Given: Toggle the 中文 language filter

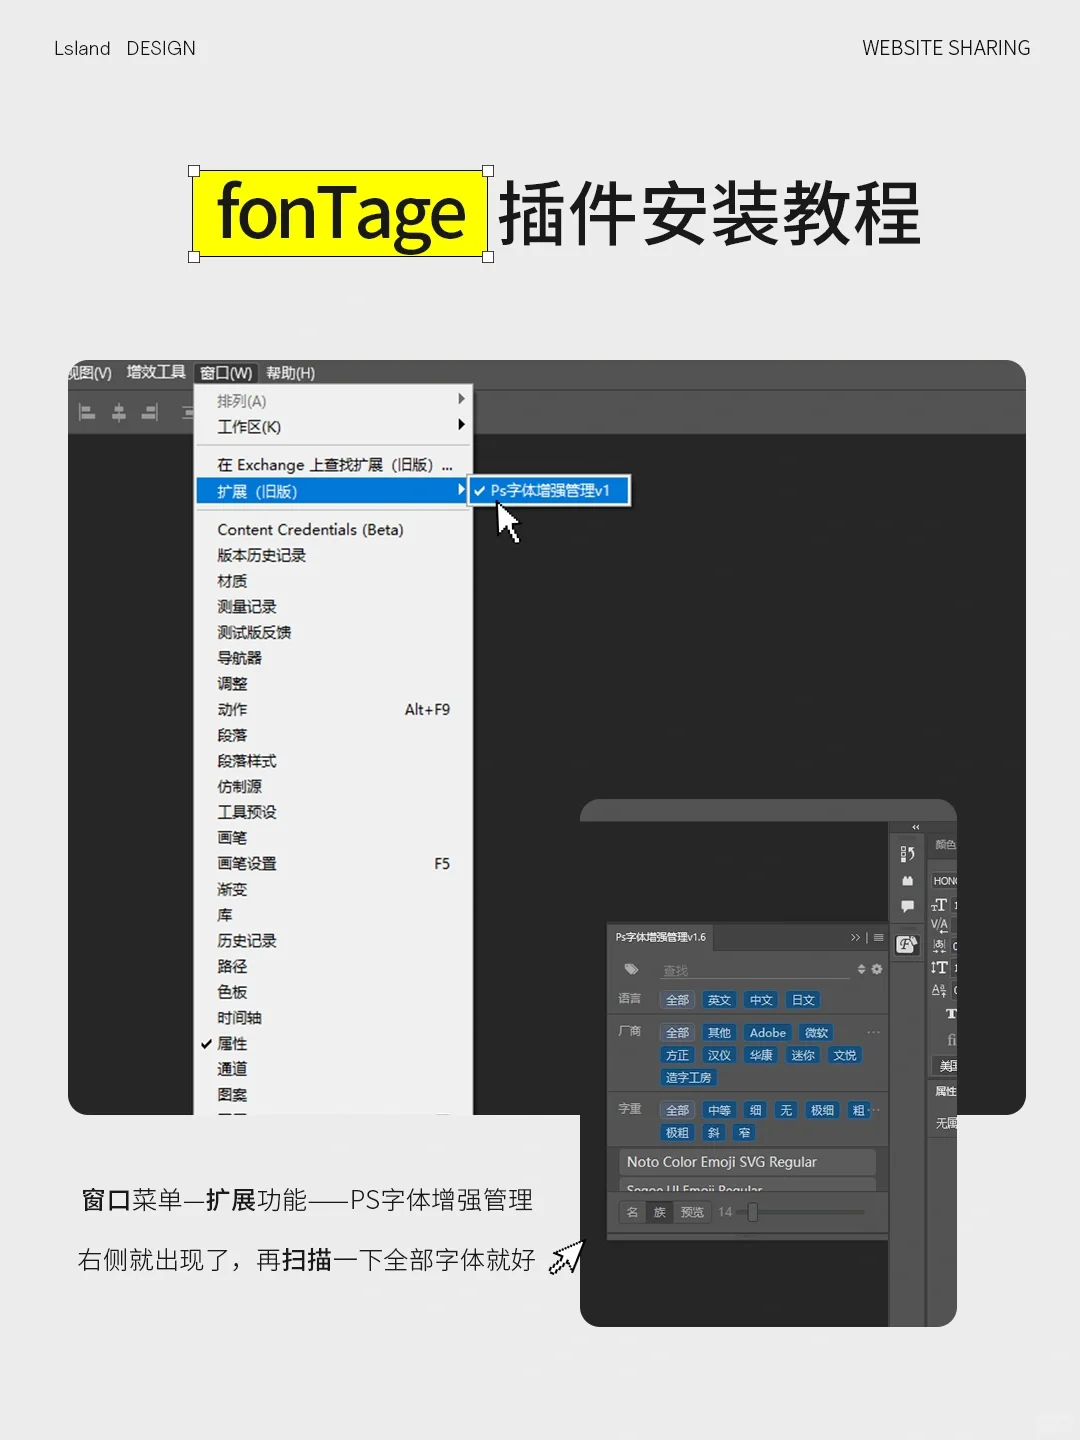Looking at the screenshot, I should pos(762,1000).
